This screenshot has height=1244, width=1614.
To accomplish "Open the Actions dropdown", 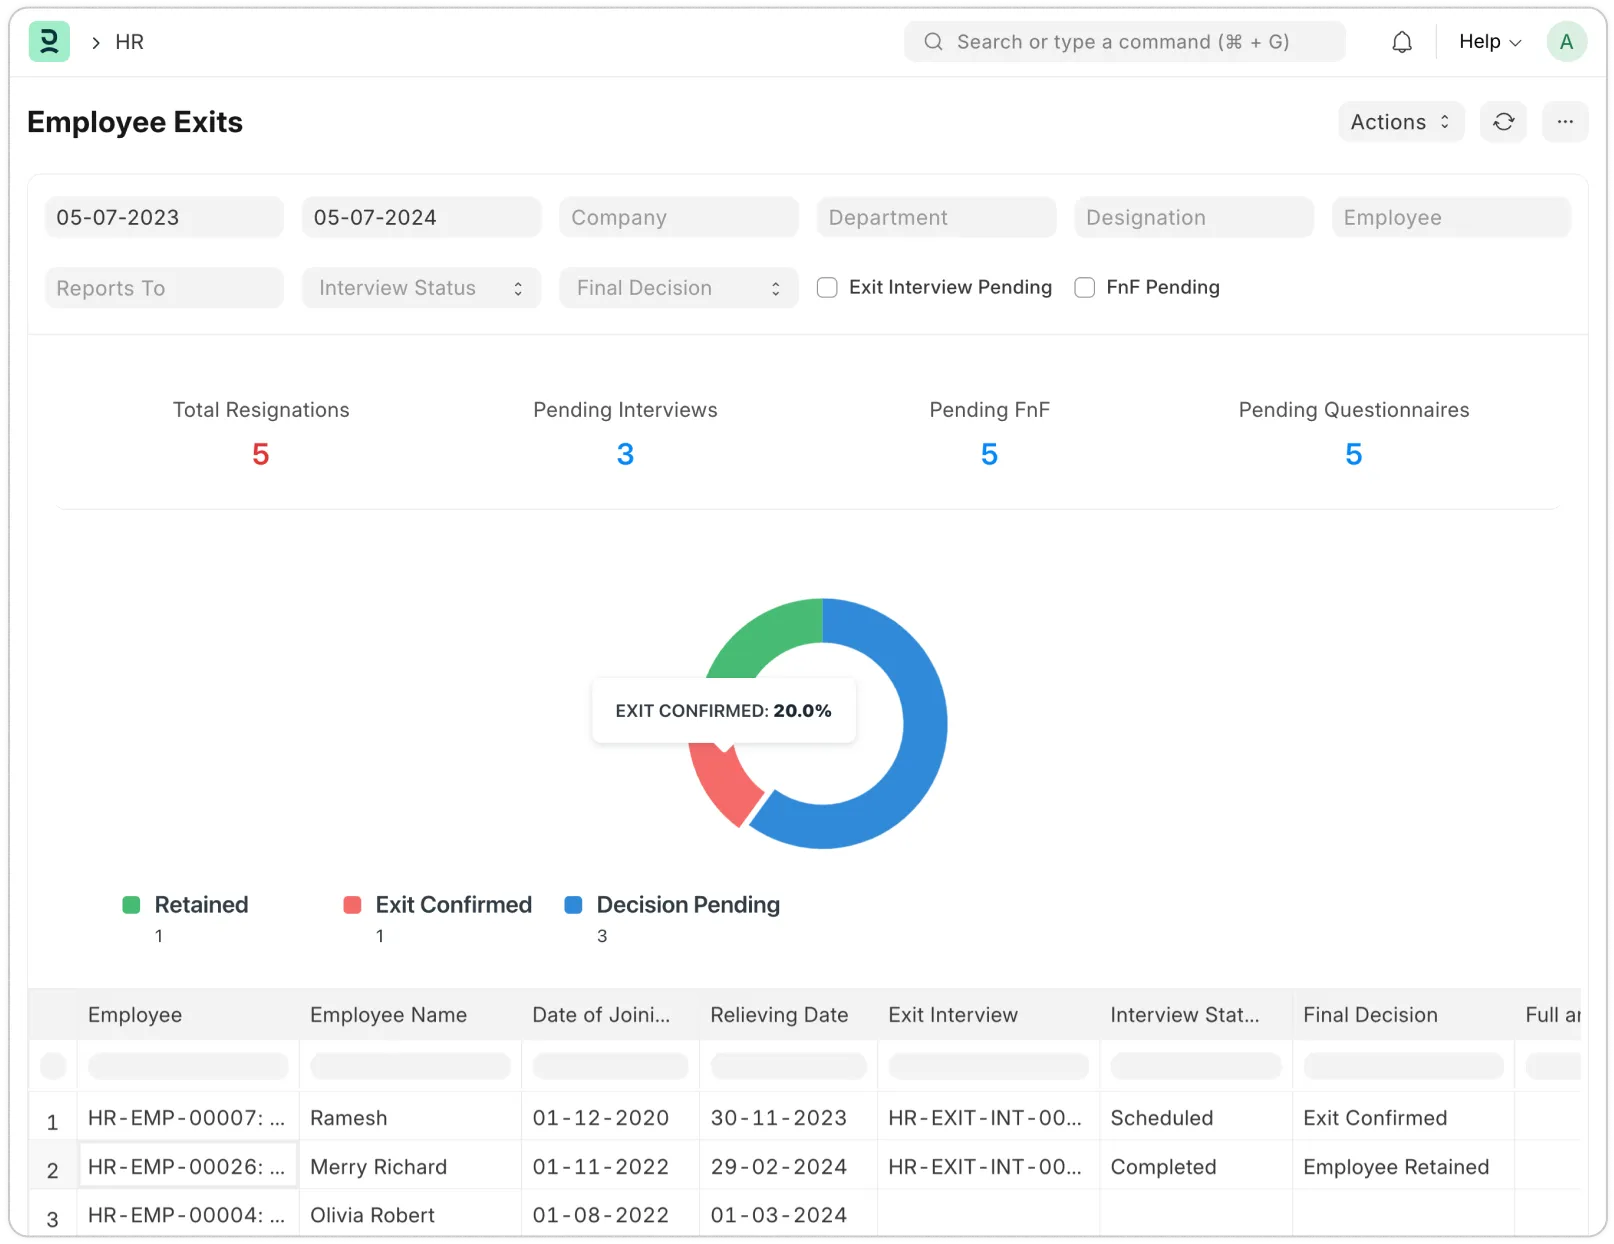I will coord(1400,122).
